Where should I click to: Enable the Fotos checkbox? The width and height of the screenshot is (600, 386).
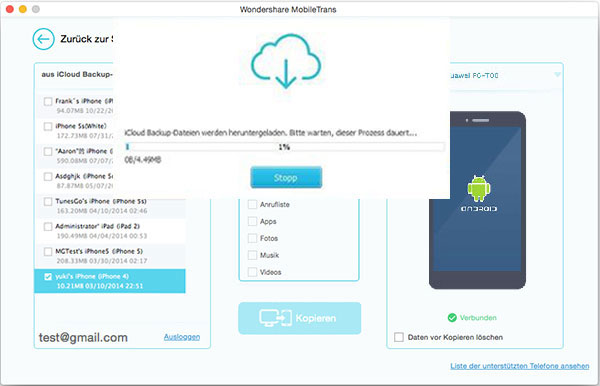[252, 238]
